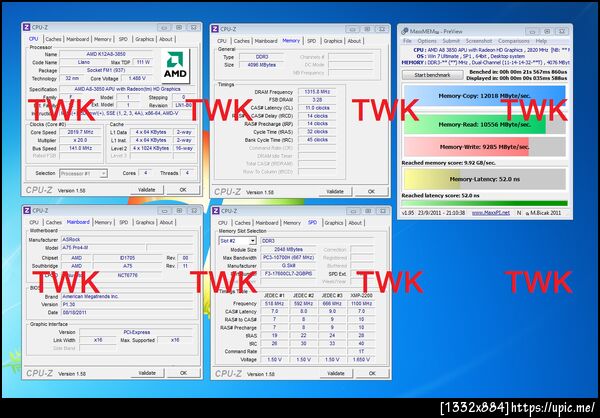Click the MaxxMEM title bar icon

click(404, 31)
